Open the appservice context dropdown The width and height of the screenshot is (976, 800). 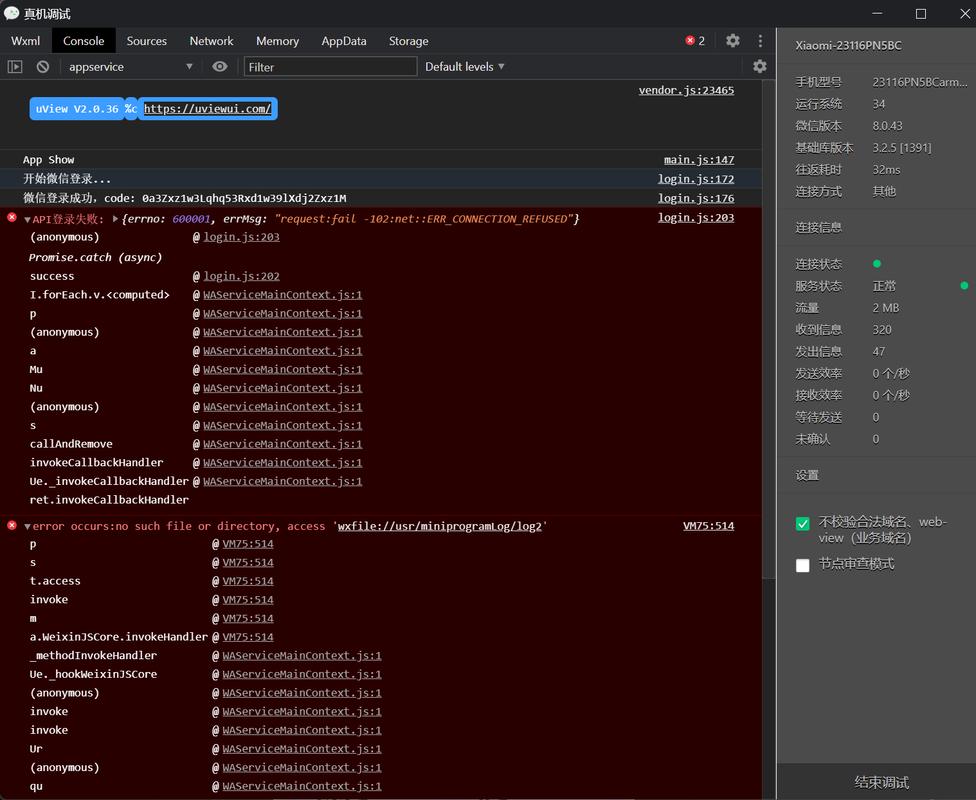tap(130, 67)
